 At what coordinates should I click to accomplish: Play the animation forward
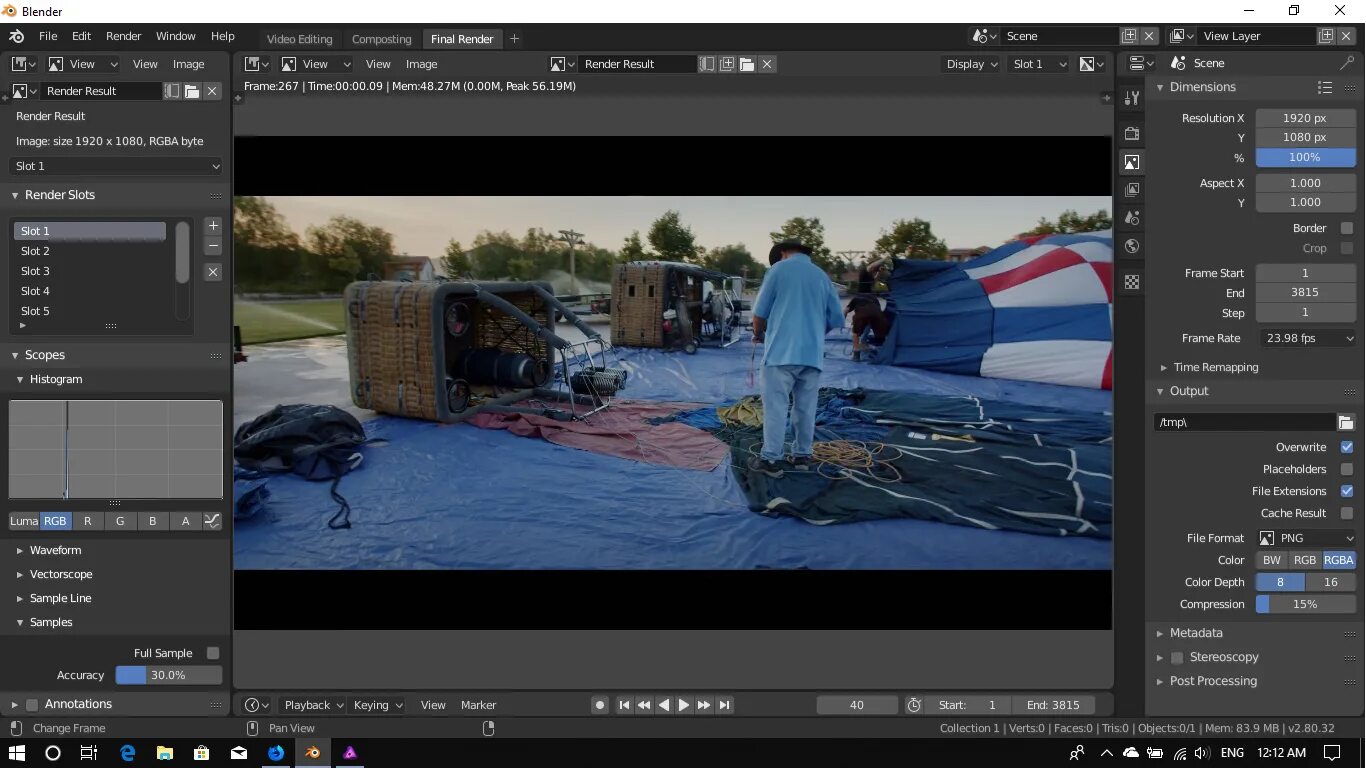click(684, 705)
